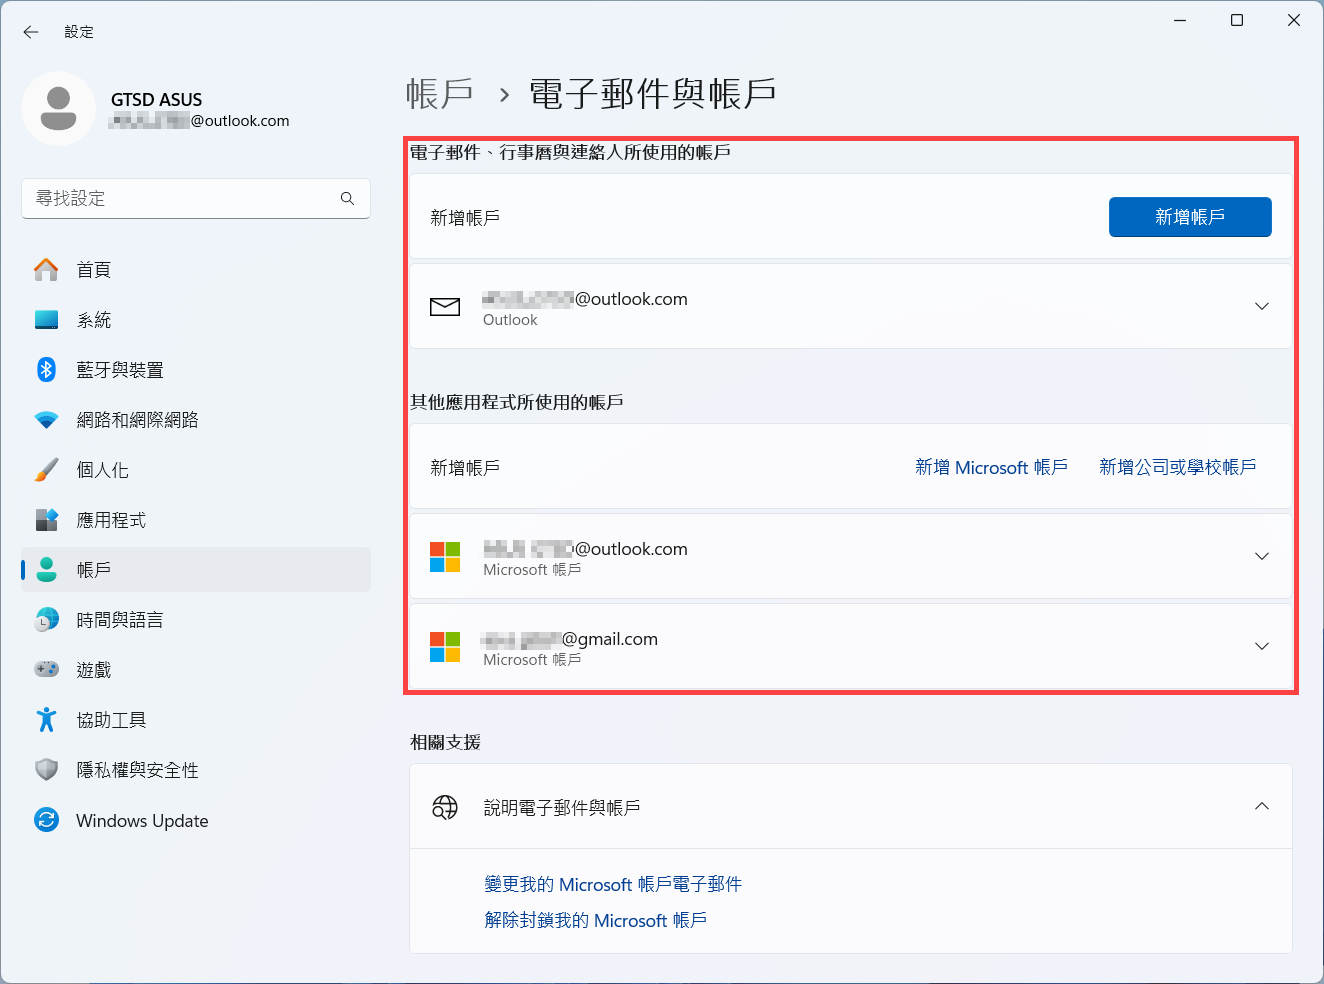
Task: Click 新增公司或學校帳戶 link
Action: point(1178,467)
